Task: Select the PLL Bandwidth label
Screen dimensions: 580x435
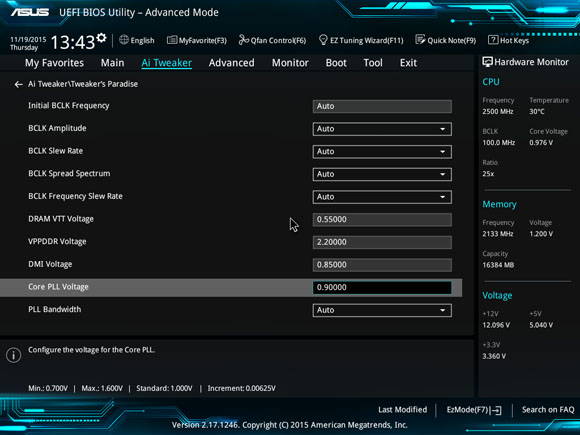Action: (54, 309)
